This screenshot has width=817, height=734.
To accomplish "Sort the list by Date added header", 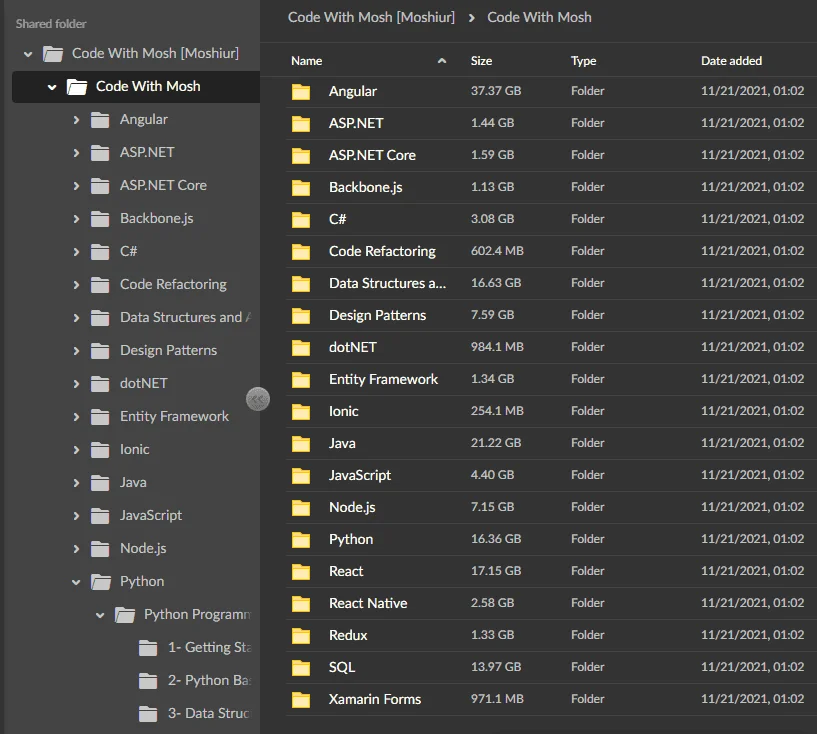I will [731, 61].
